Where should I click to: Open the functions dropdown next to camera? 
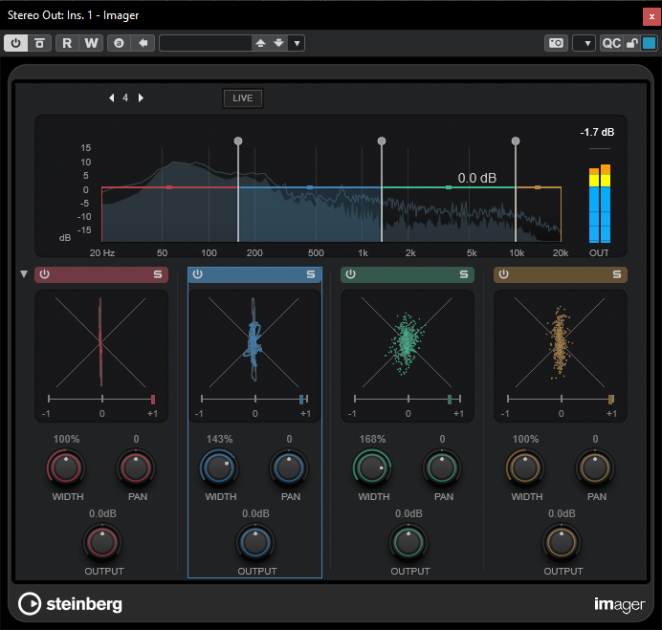click(584, 43)
